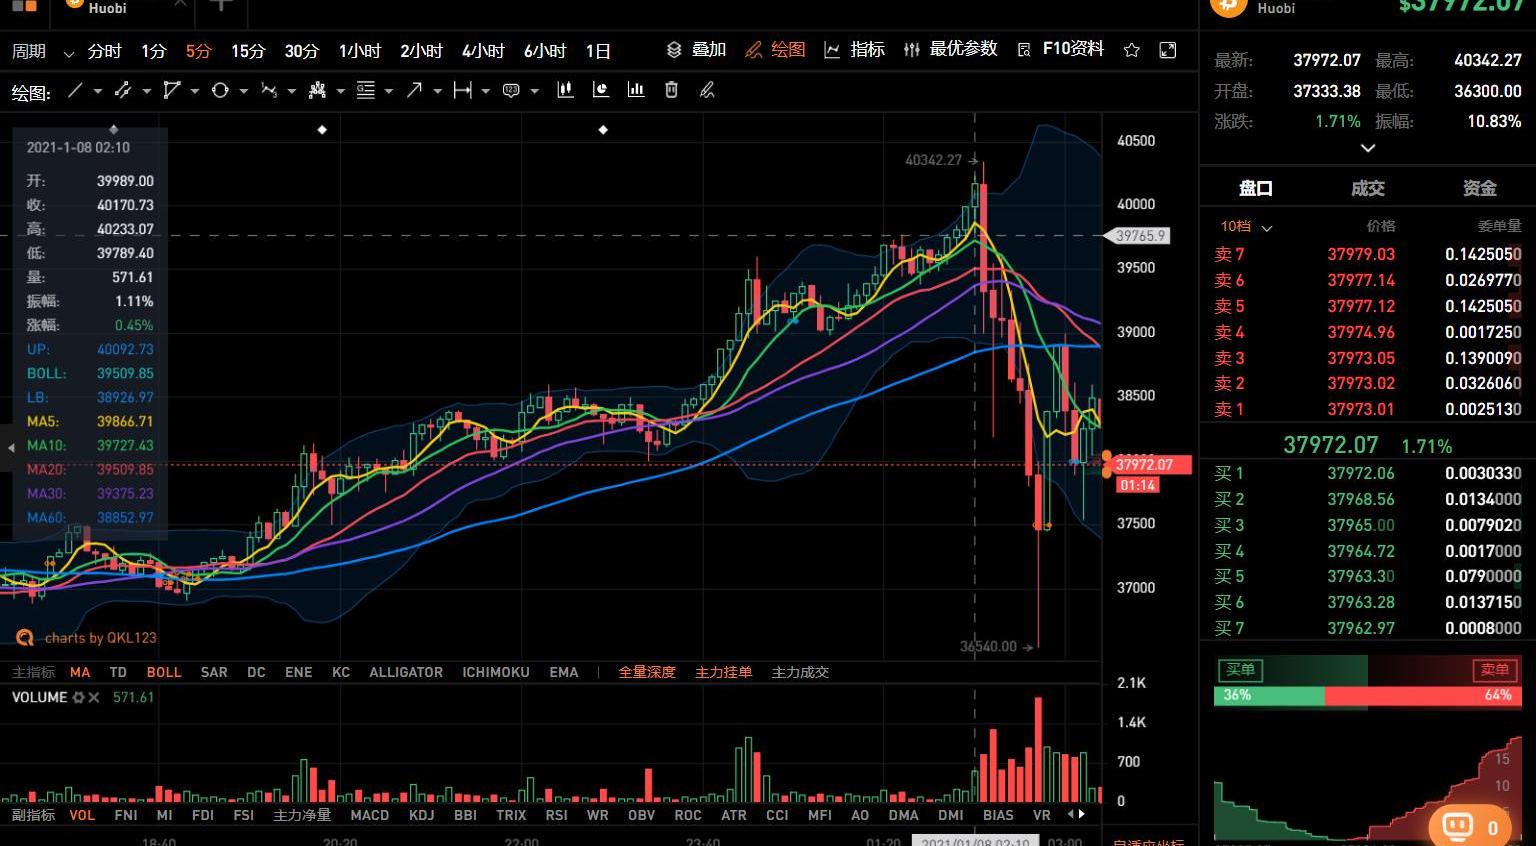Select the trend line drawing tool

pyautogui.click(x=75, y=91)
